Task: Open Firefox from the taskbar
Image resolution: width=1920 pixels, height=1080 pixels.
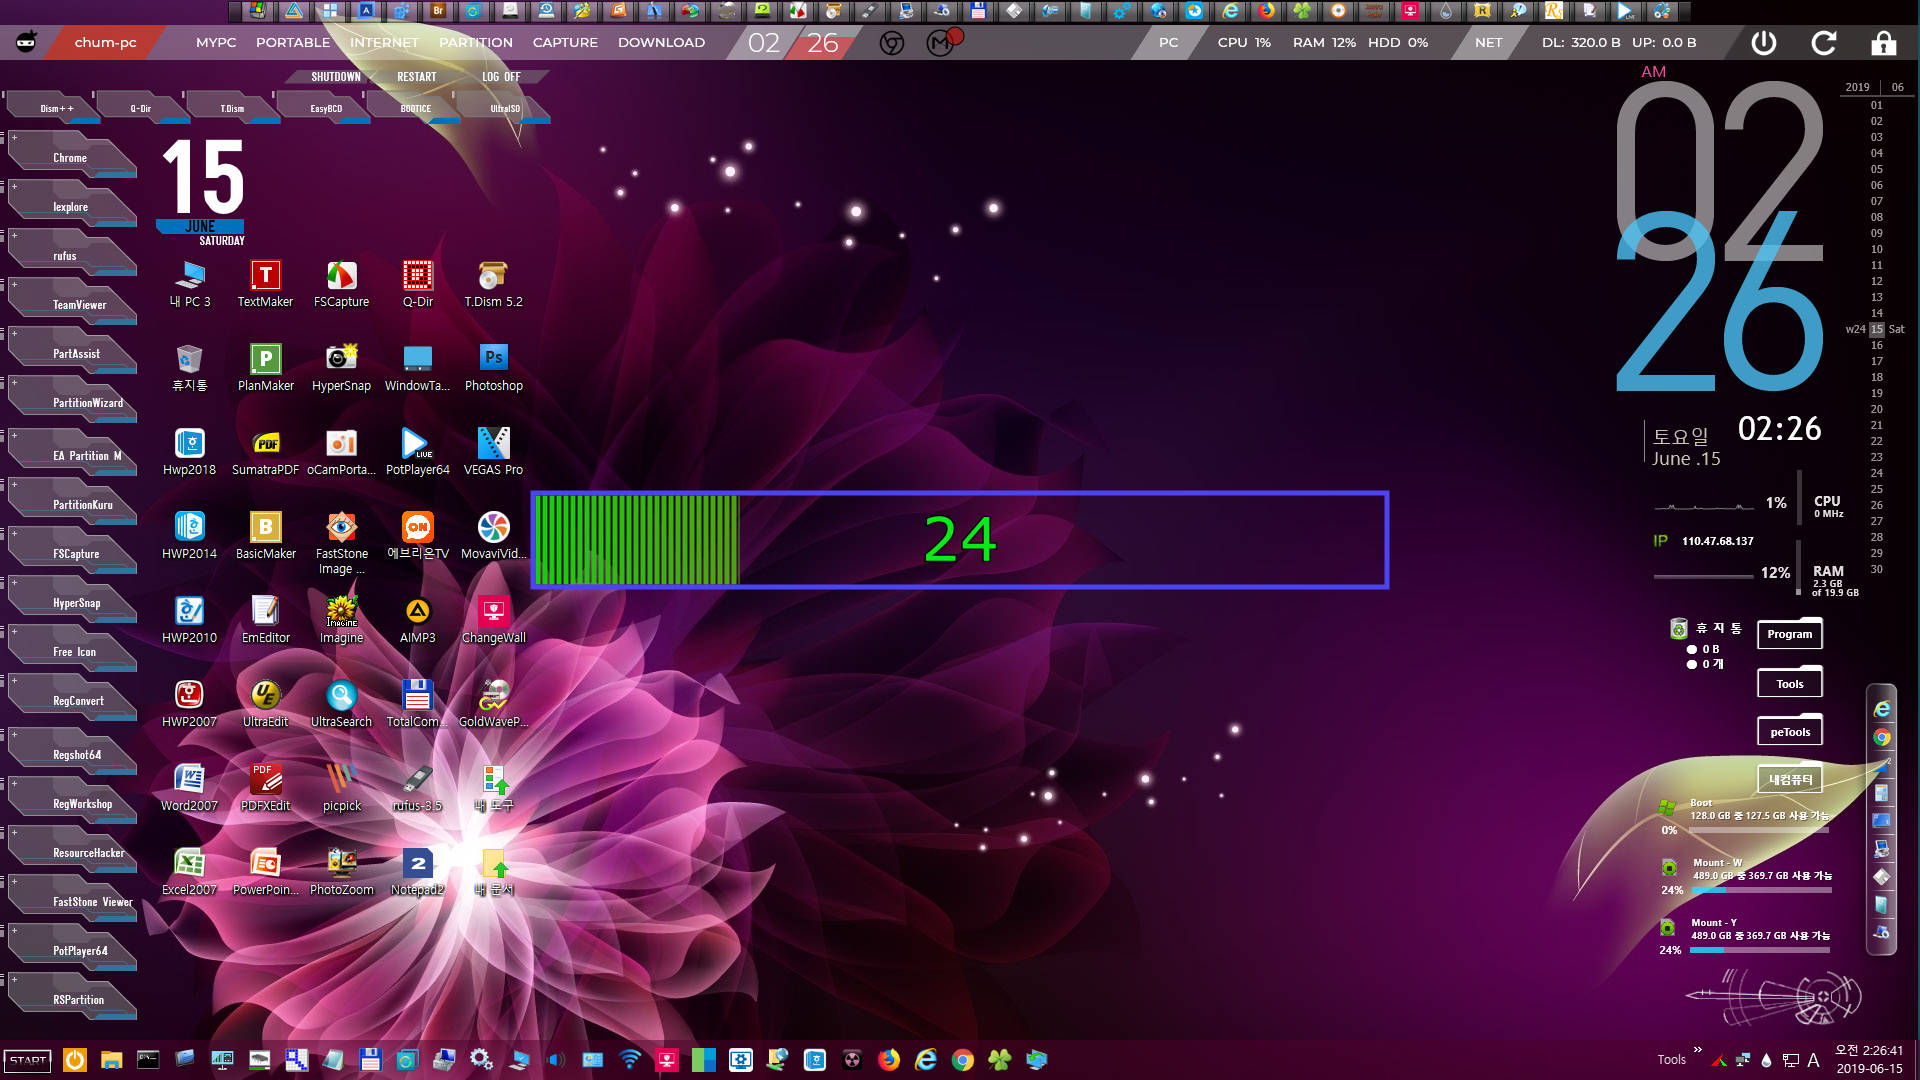Action: coord(889,1060)
